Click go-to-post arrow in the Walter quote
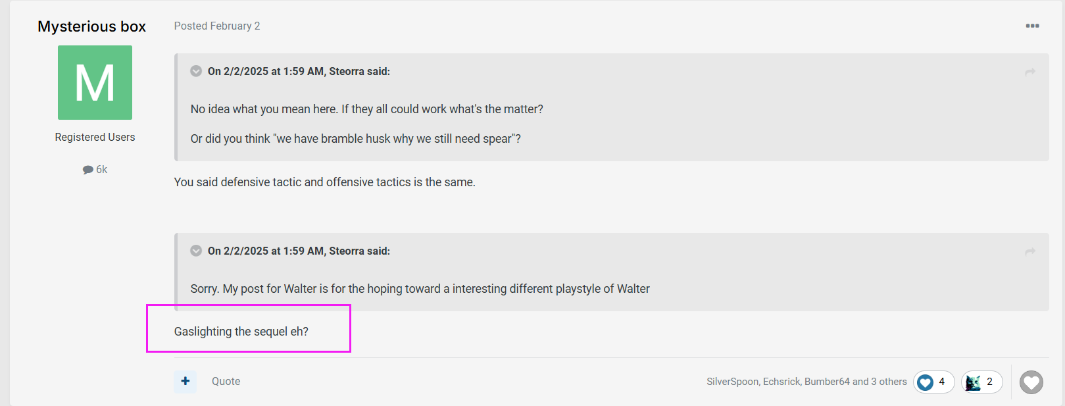Screen dimensions: 1065x406 (x=1030, y=252)
